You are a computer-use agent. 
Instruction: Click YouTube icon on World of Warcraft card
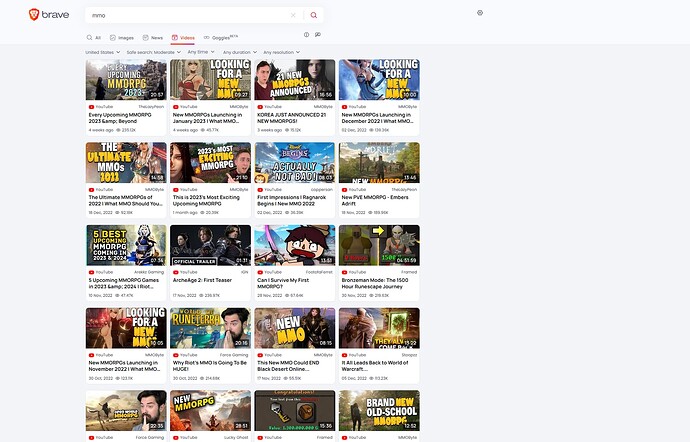(345, 355)
